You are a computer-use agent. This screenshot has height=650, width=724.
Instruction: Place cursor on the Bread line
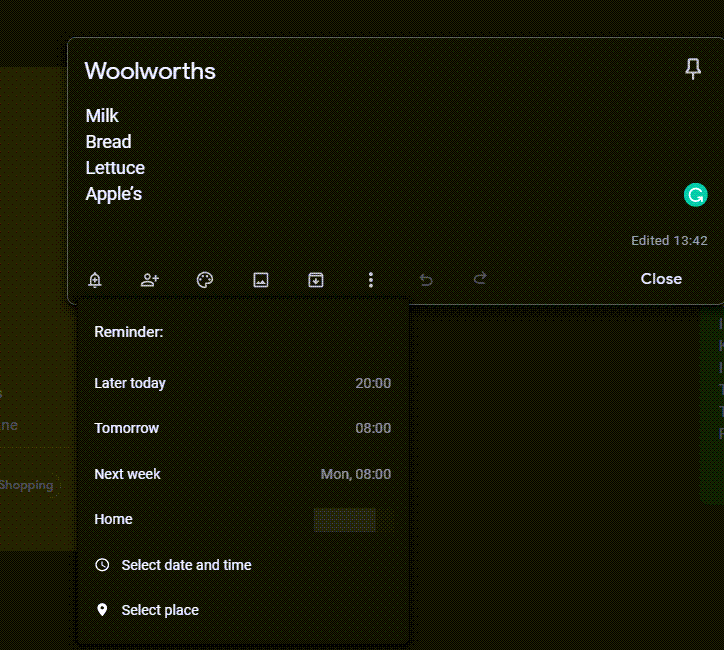(x=109, y=142)
